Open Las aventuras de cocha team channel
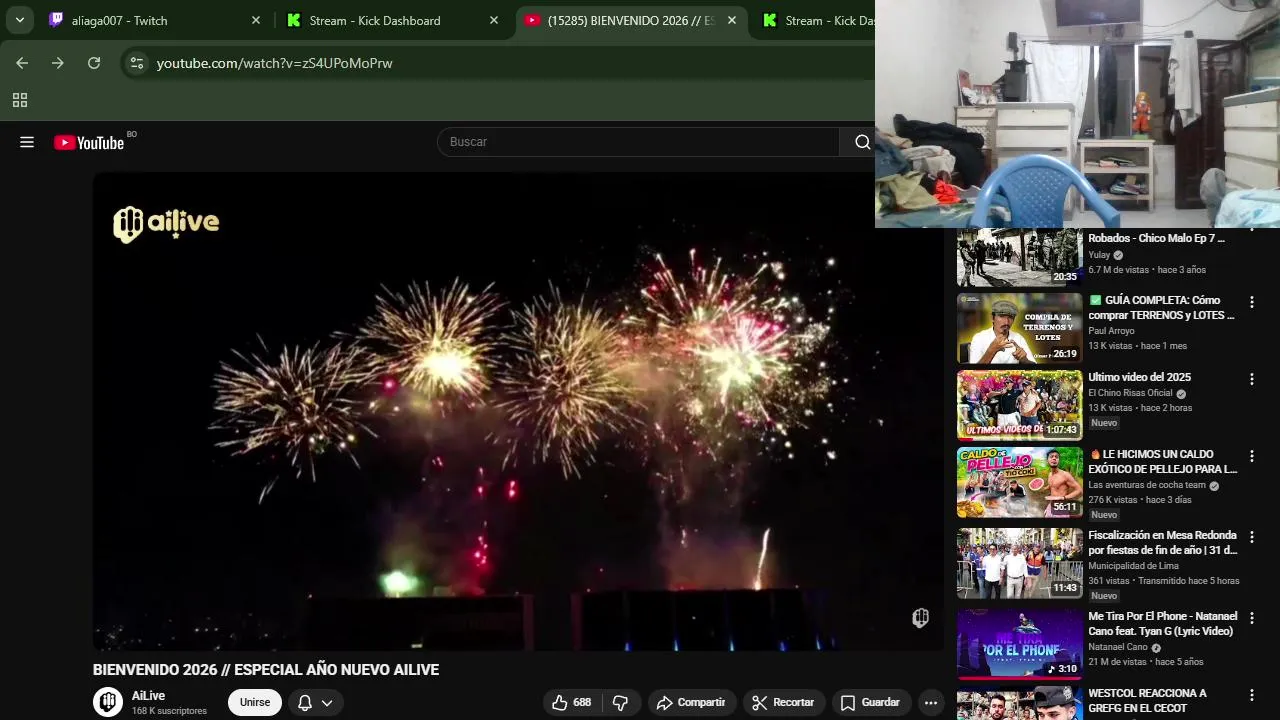Viewport: 1280px width, 720px height. pyautogui.click(x=1147, y=485)
